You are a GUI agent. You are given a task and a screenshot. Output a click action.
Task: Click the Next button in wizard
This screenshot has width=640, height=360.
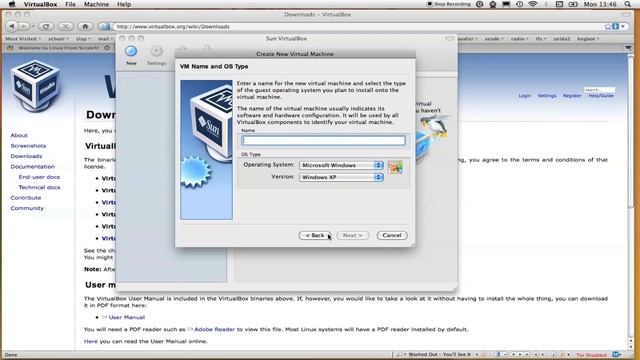click(352, 235)
